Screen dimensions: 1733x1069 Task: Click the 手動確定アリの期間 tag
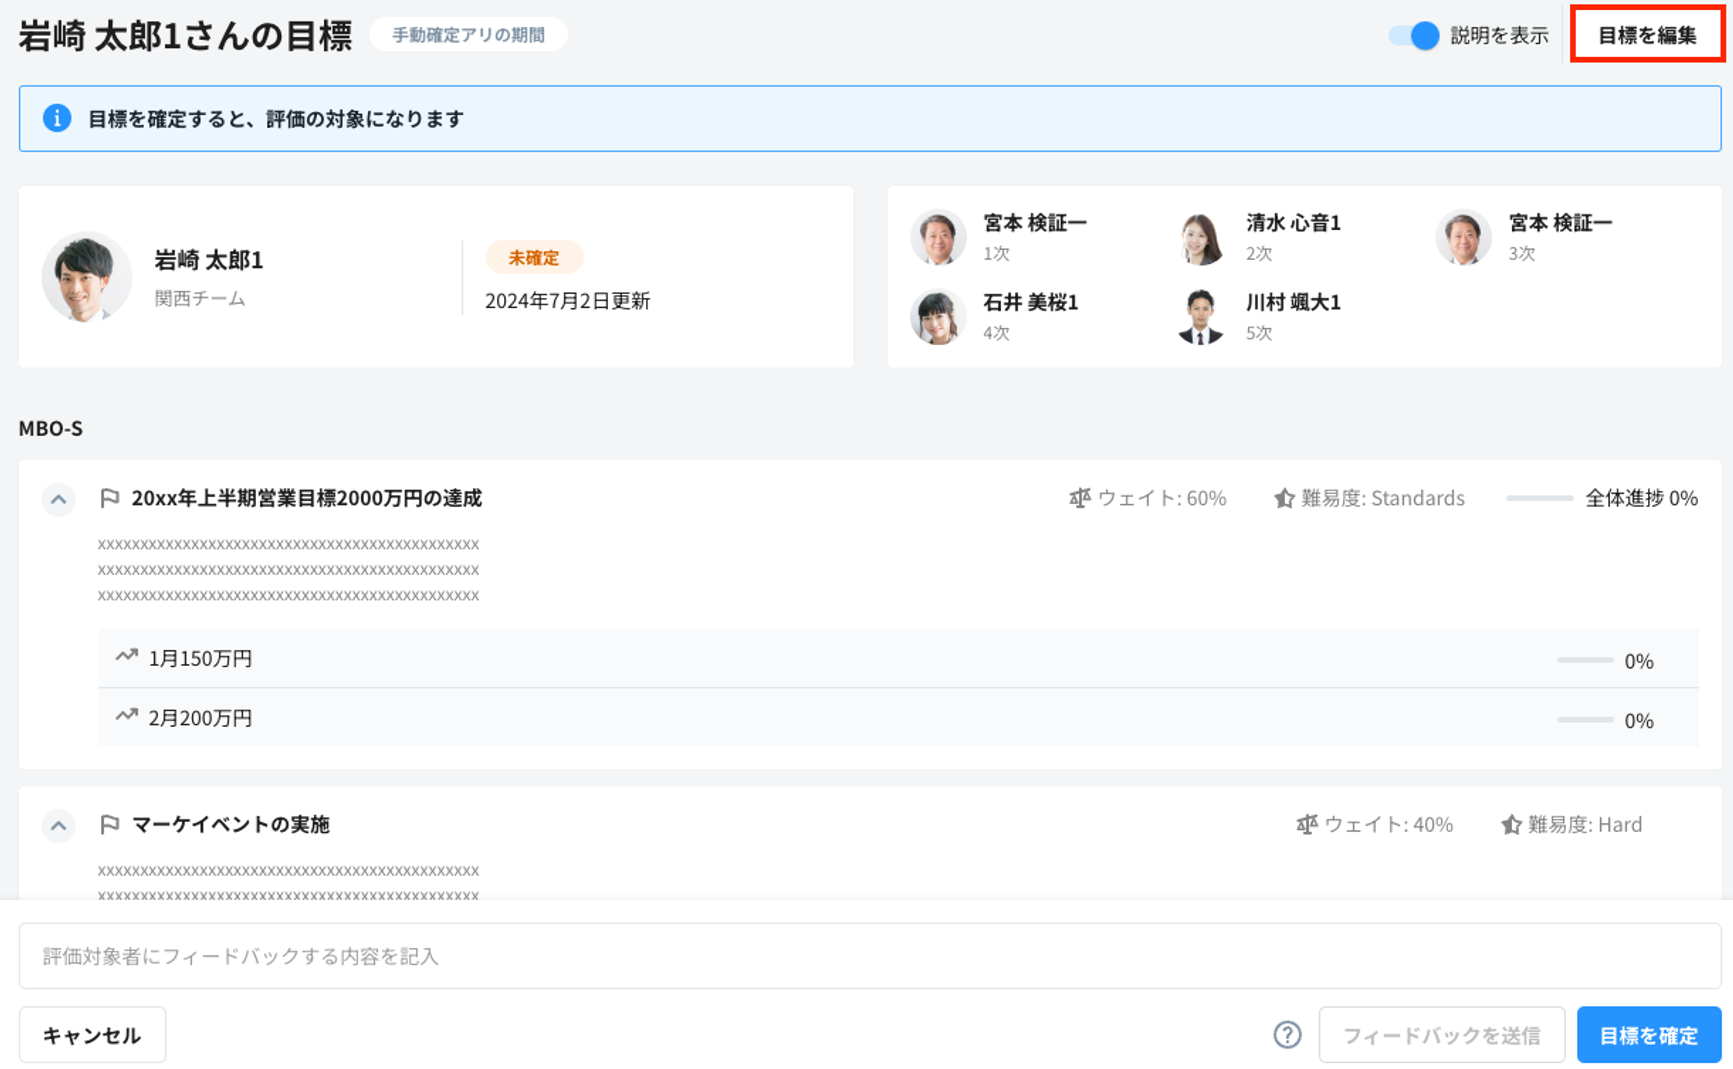(468, 35)
